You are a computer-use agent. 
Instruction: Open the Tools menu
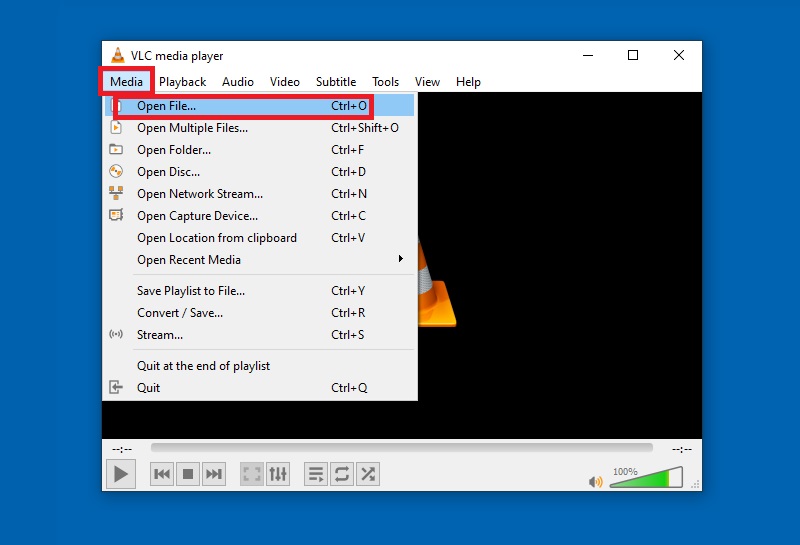385,82
